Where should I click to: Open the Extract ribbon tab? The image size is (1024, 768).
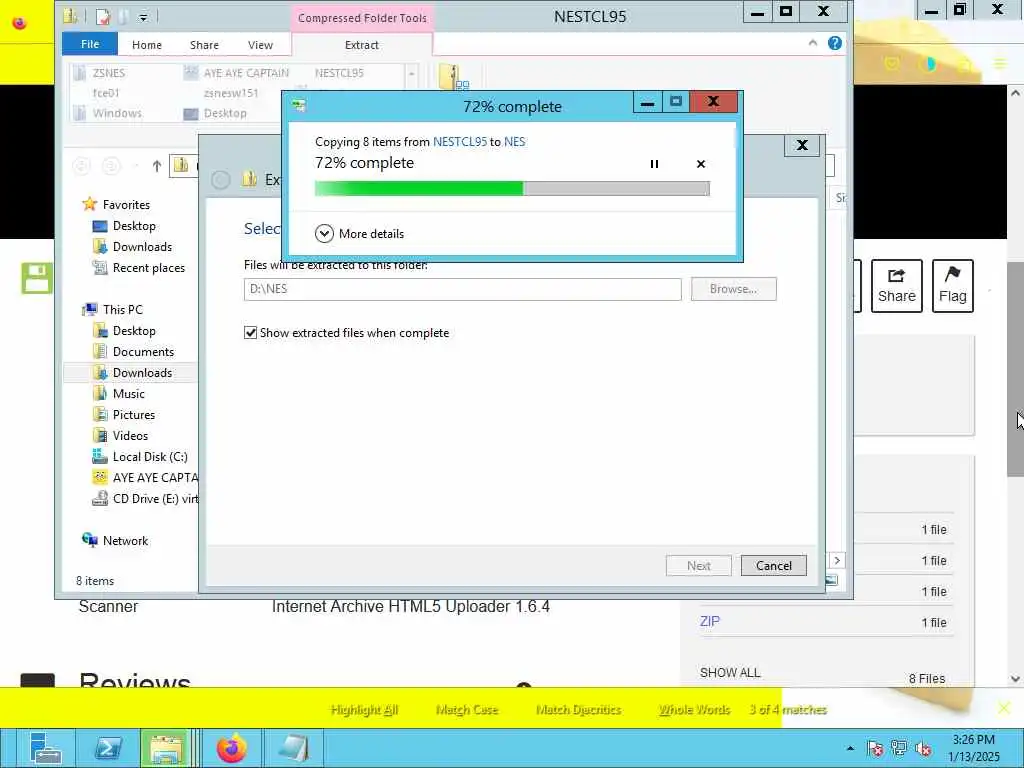(362, 45)
